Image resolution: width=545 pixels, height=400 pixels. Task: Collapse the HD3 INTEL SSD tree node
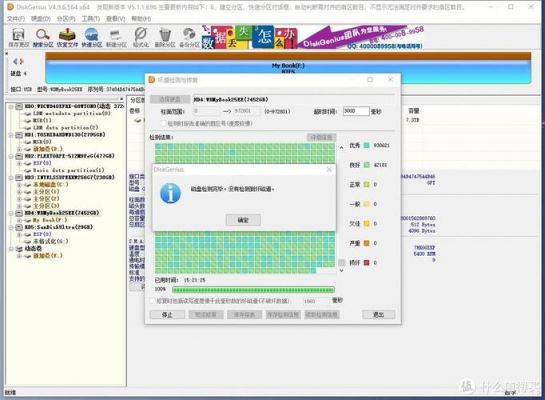click(x=11, y=178)
